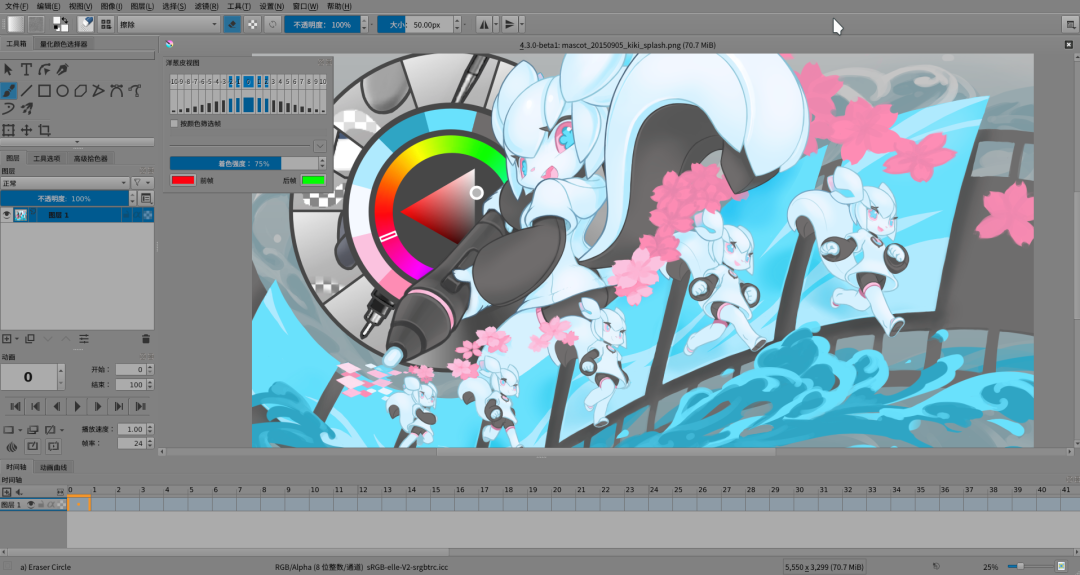Select the Bezier Curve tool
This screenshot has height=575, width=1080.
pyautogui.click(x=116, y=90)
